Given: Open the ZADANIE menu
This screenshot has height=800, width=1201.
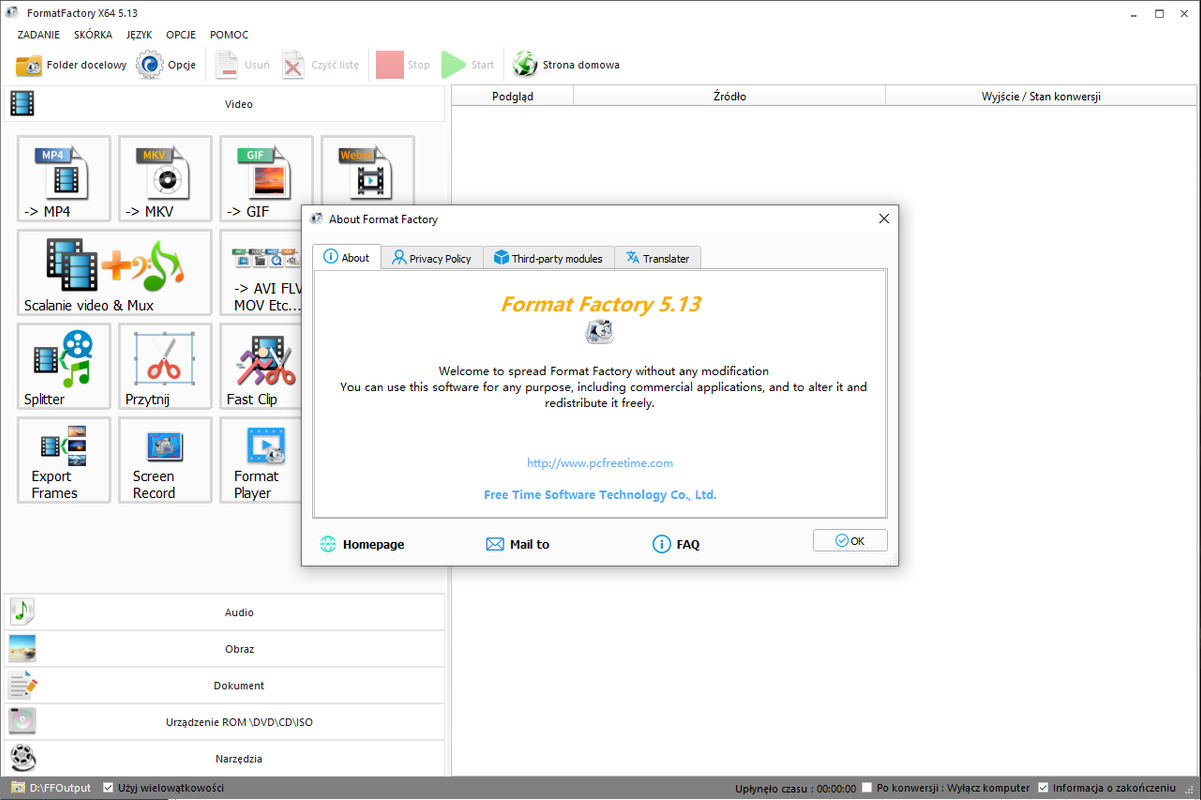Looking at the screenshot, I should pyautogui.click(x=38, y=35).
